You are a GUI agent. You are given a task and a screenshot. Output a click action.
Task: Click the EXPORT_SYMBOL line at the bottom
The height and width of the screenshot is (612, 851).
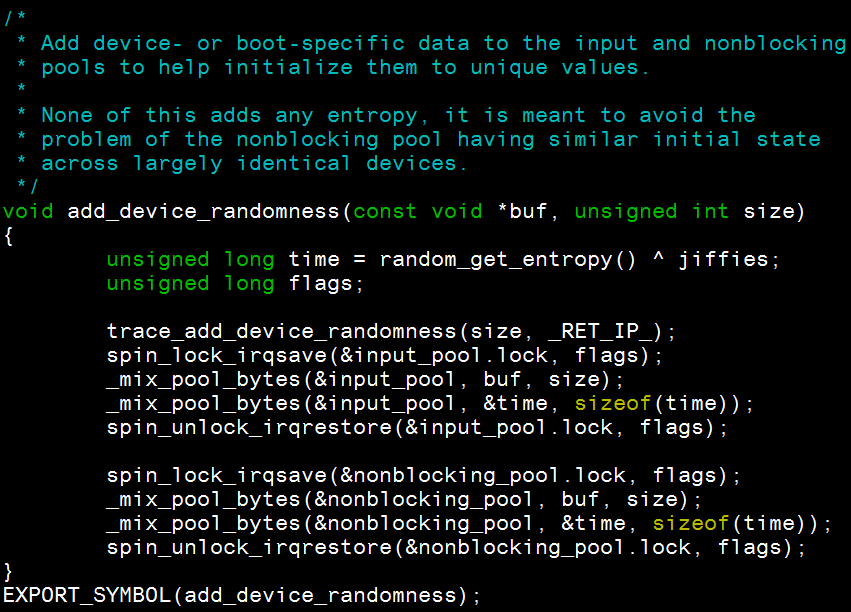click(x=85, y=594)
